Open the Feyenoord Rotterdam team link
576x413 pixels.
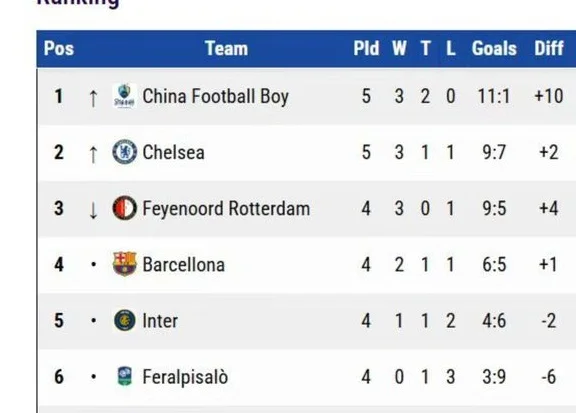[x=226, y=208]
